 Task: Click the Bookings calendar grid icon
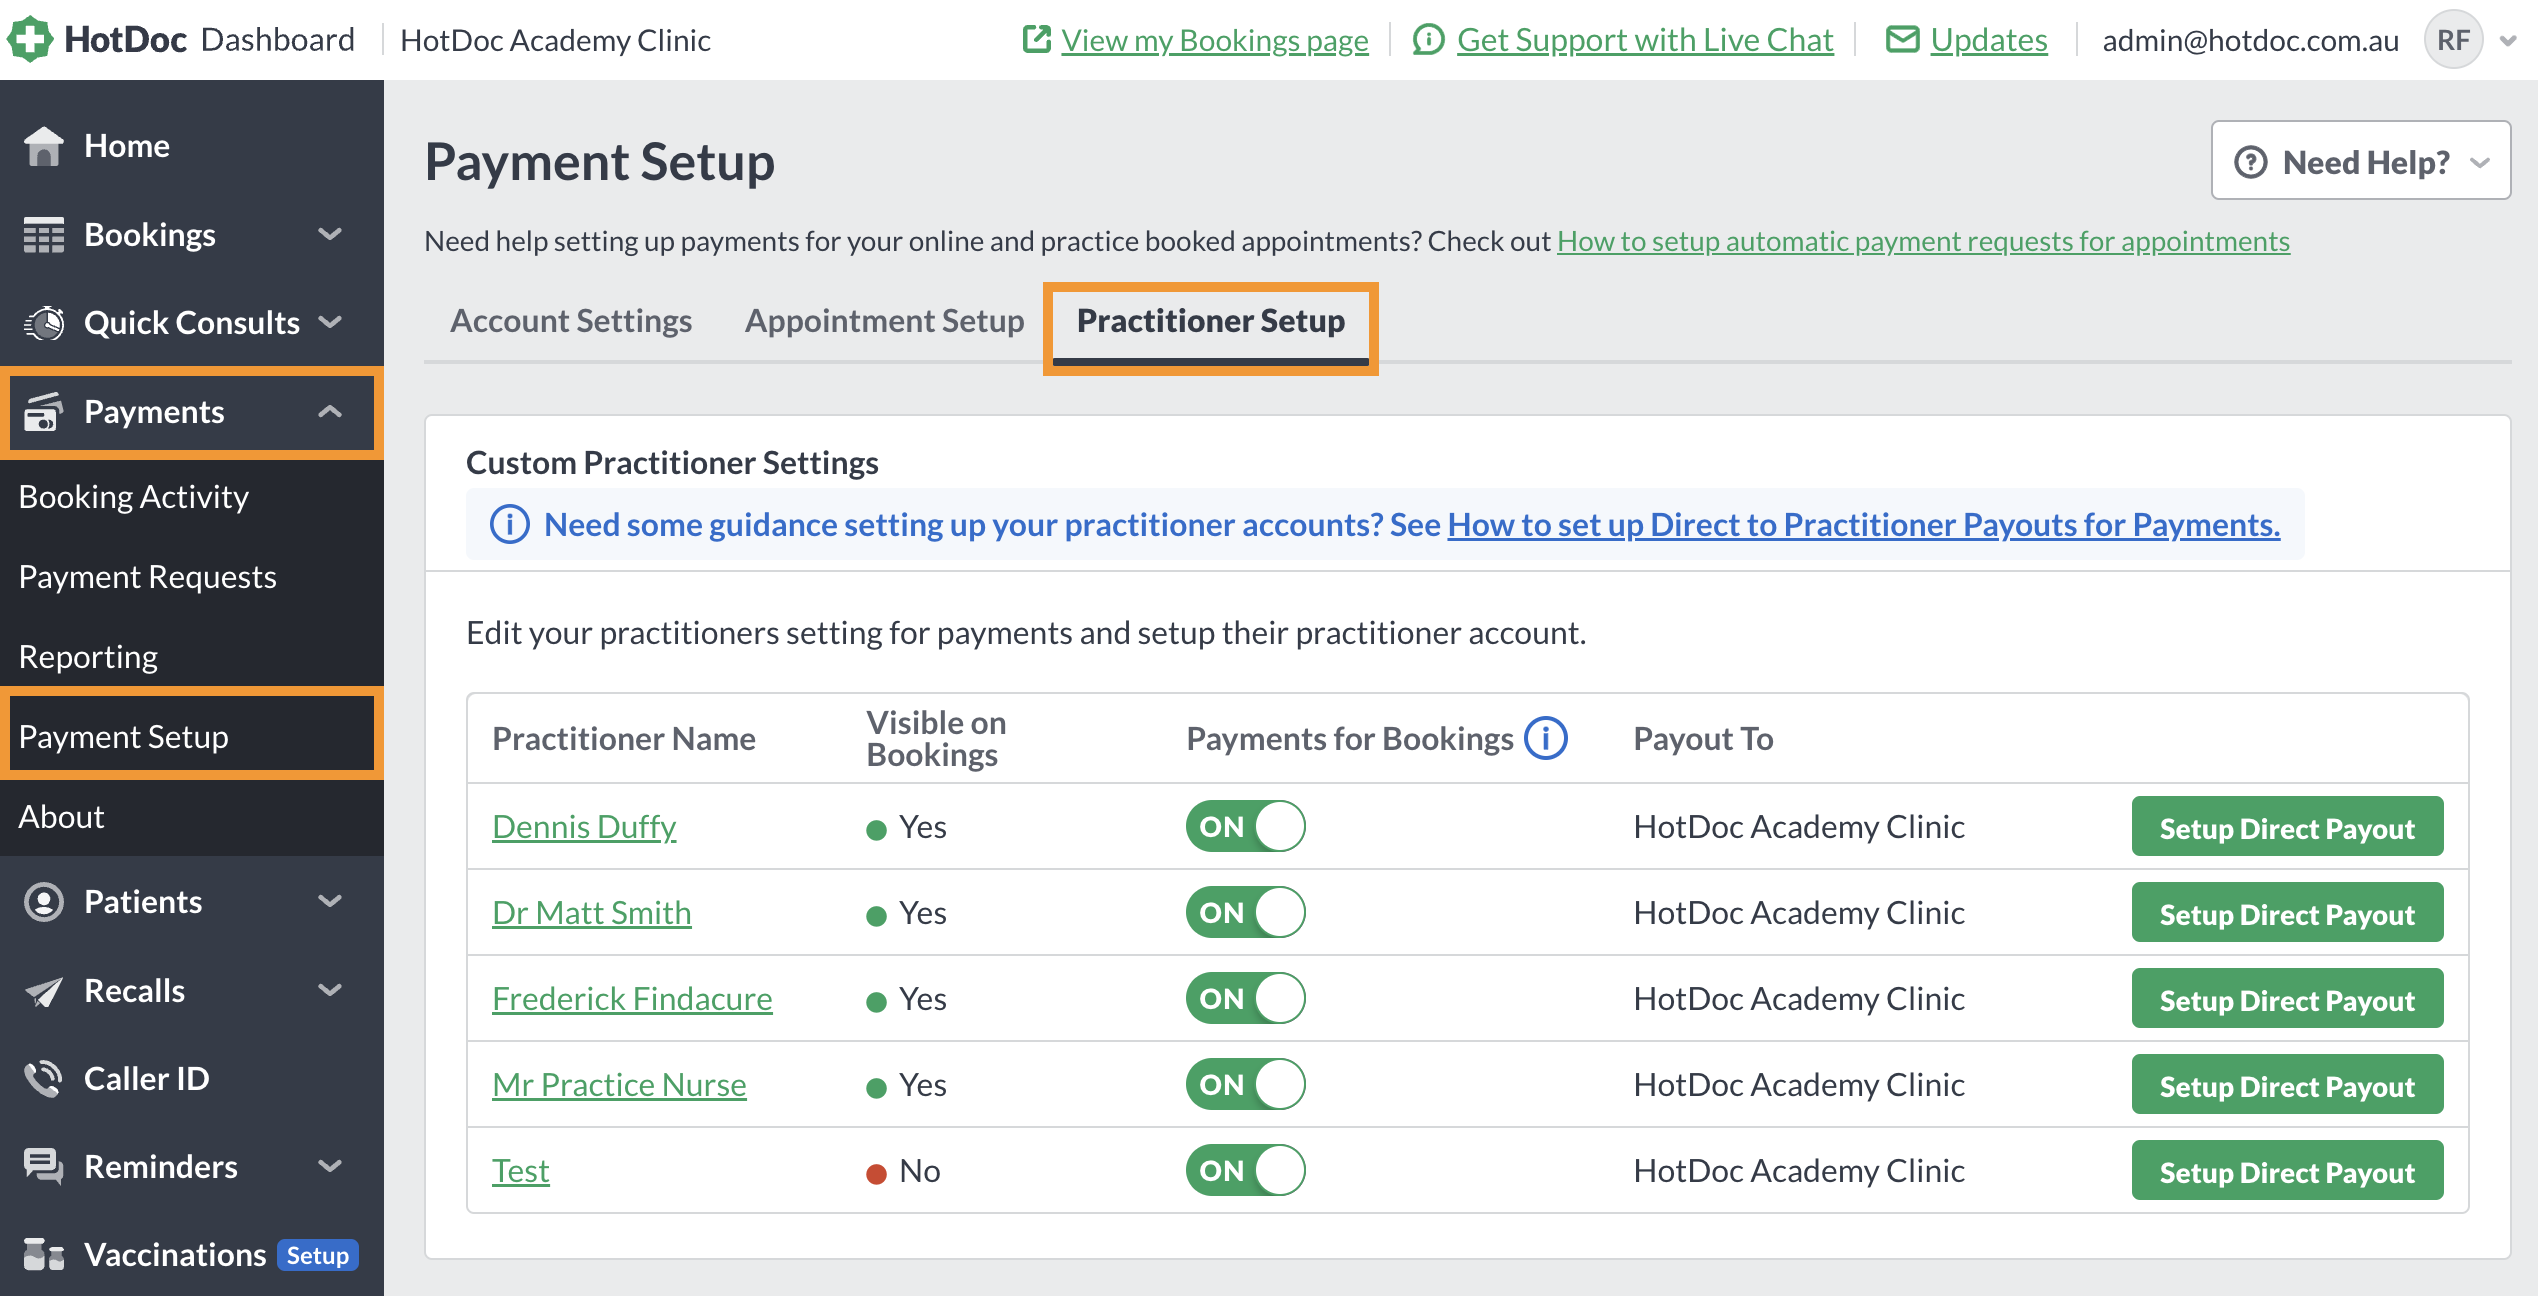click(44, 235)
